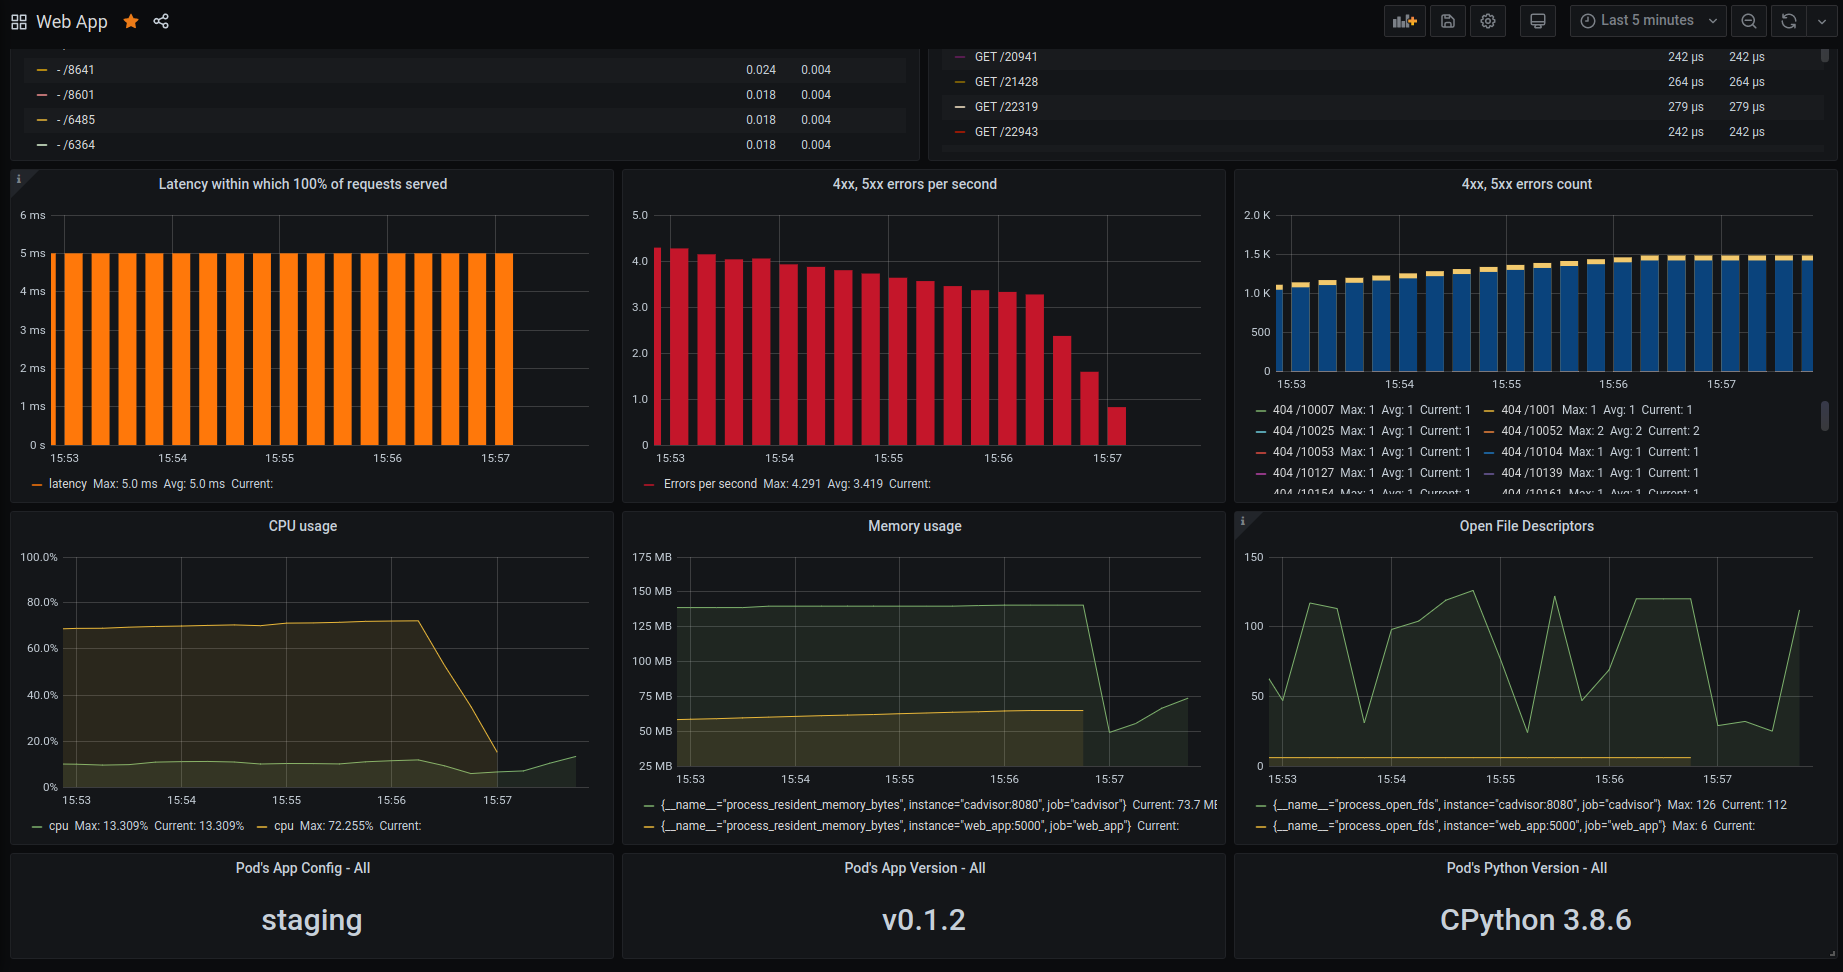The width and height of the screenshot is (1843, 972).
Task: Open 4xx, 5xx errors per second panel menu
Action: click(915, 184)
